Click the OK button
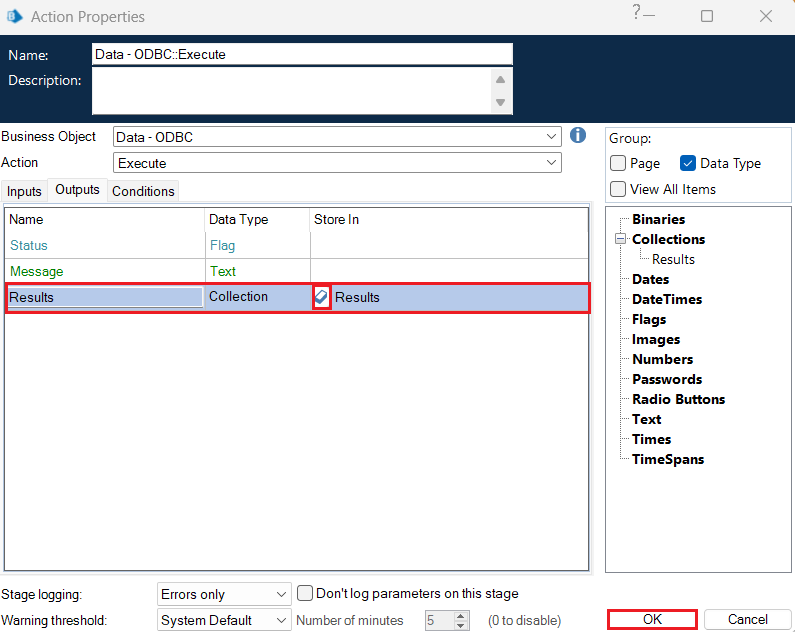Viewport: 795px width, 632px height. pos(652,619)
